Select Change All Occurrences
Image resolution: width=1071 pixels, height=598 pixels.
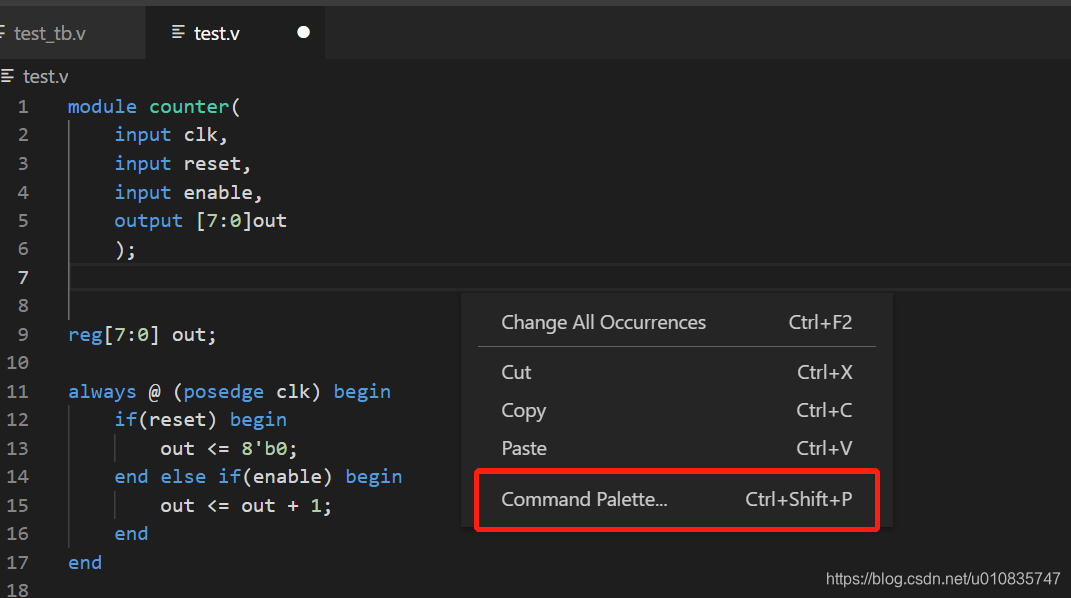[603, 322]
